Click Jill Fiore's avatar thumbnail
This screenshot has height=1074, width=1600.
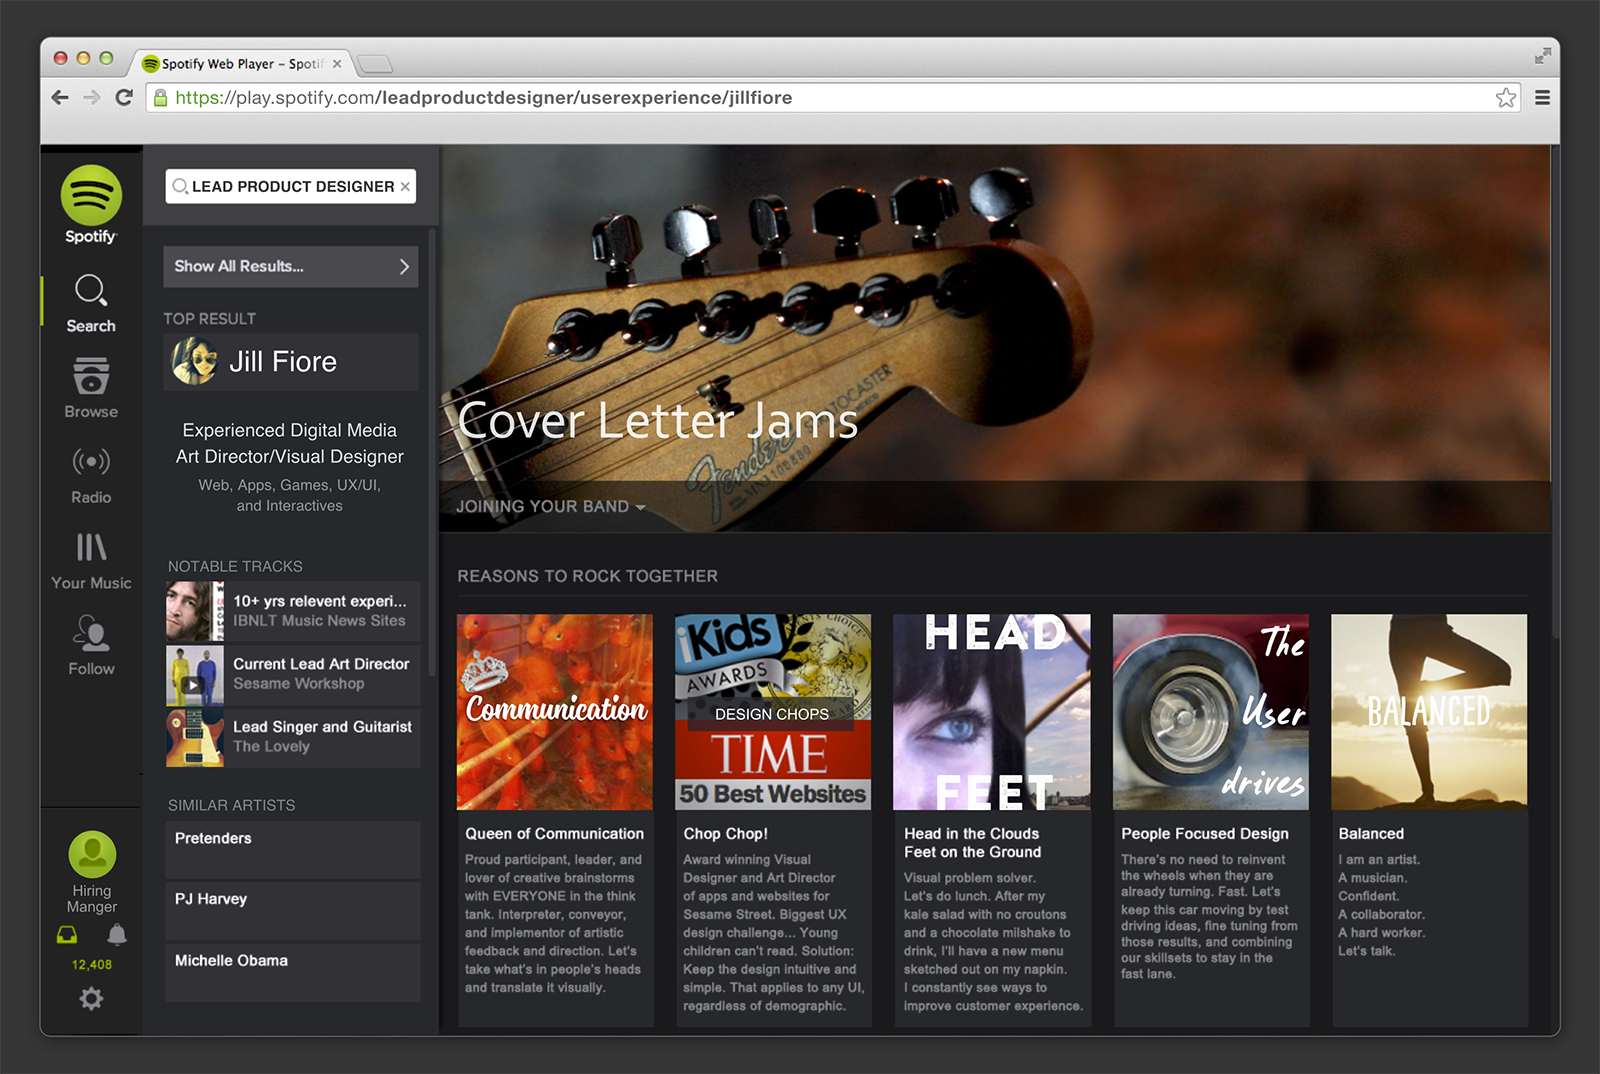pyautogui.click(x=195, y=361)
